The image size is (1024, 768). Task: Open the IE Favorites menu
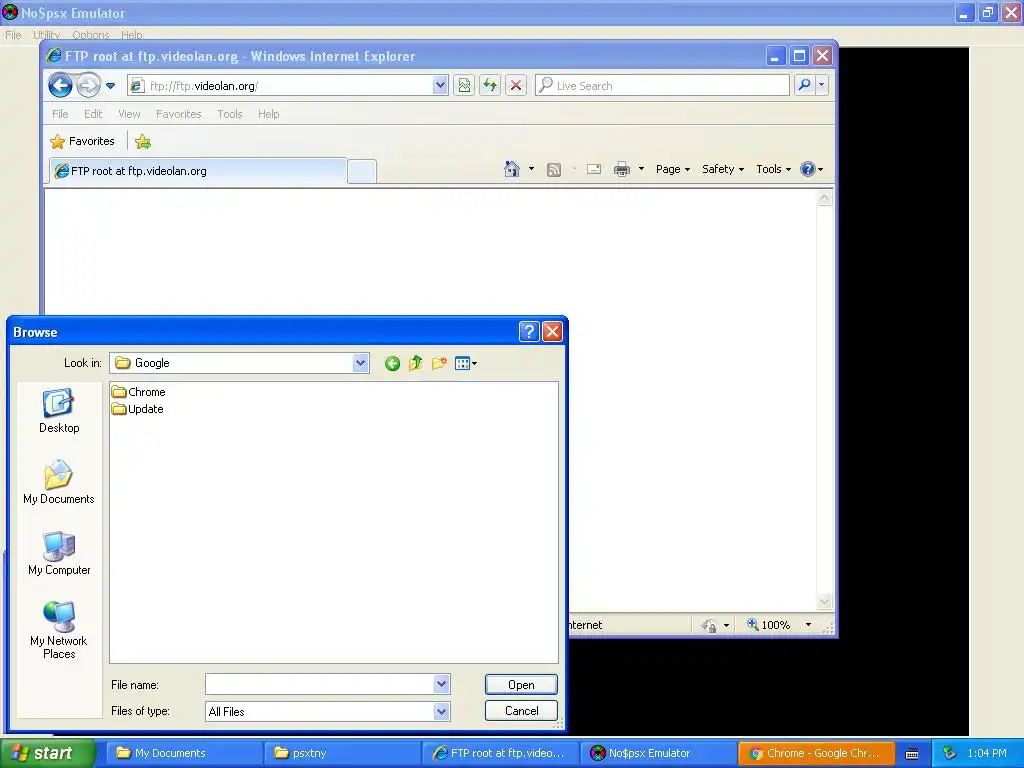tap(178, 114)
